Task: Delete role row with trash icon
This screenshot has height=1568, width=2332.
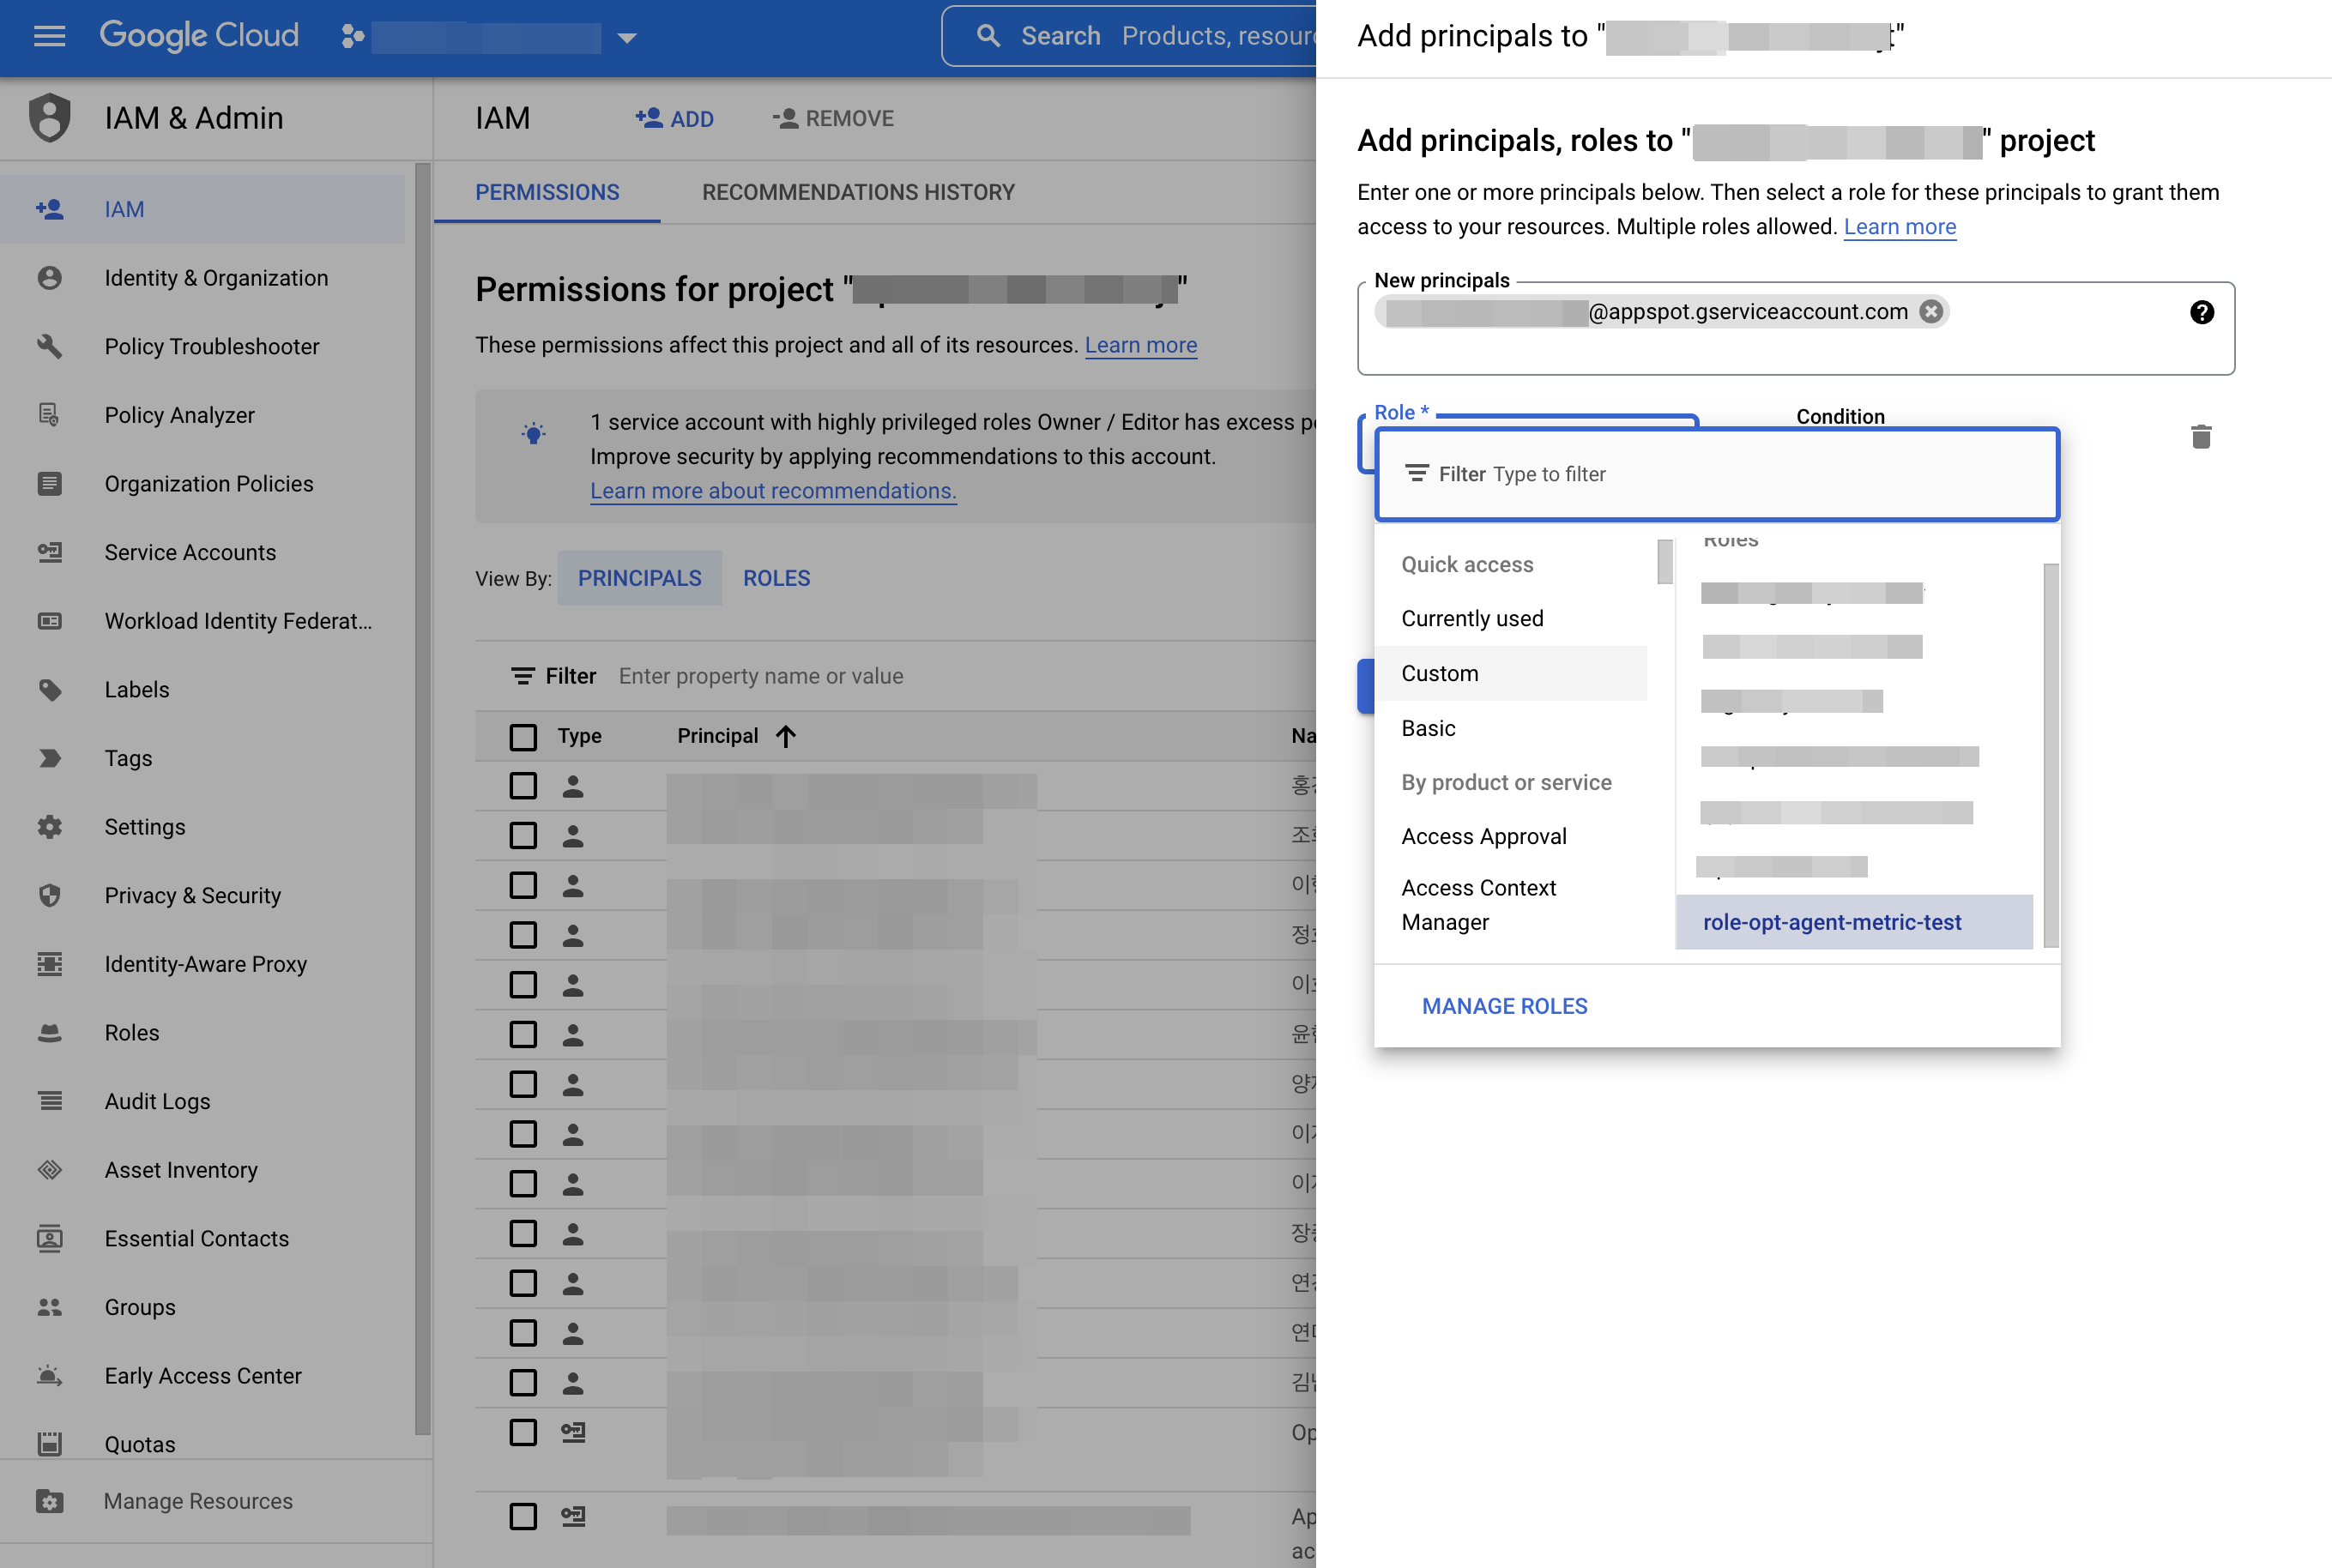Action: point(2200,437)
